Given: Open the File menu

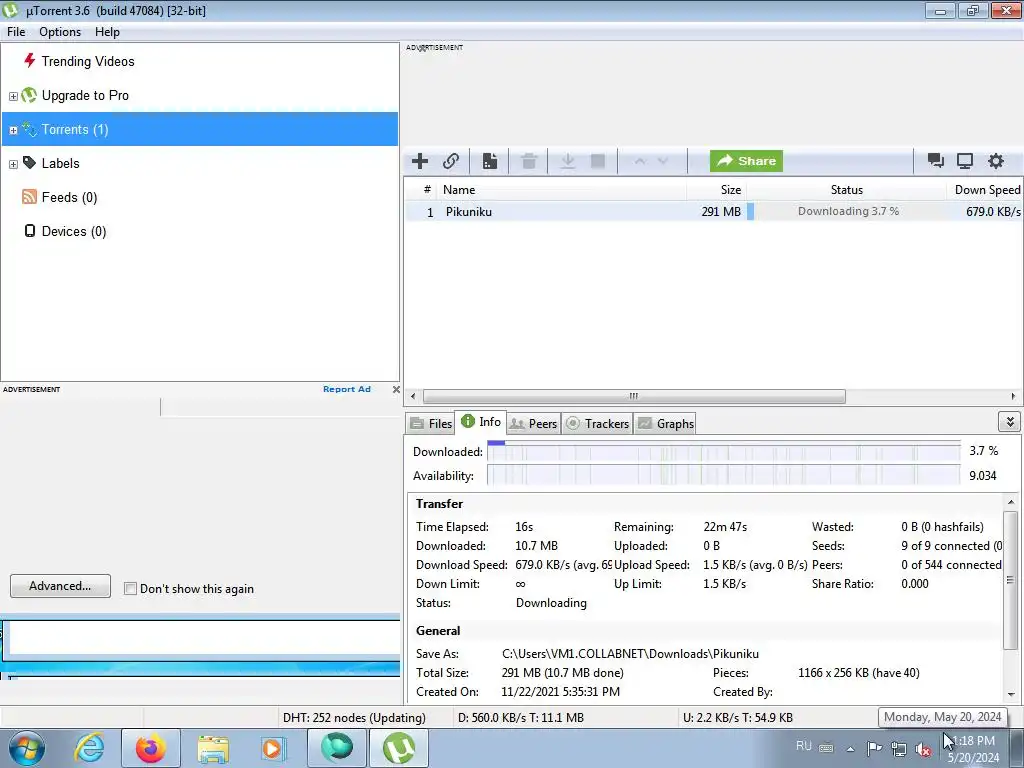Looking at the screenshot, I should (x=16, y=31).
